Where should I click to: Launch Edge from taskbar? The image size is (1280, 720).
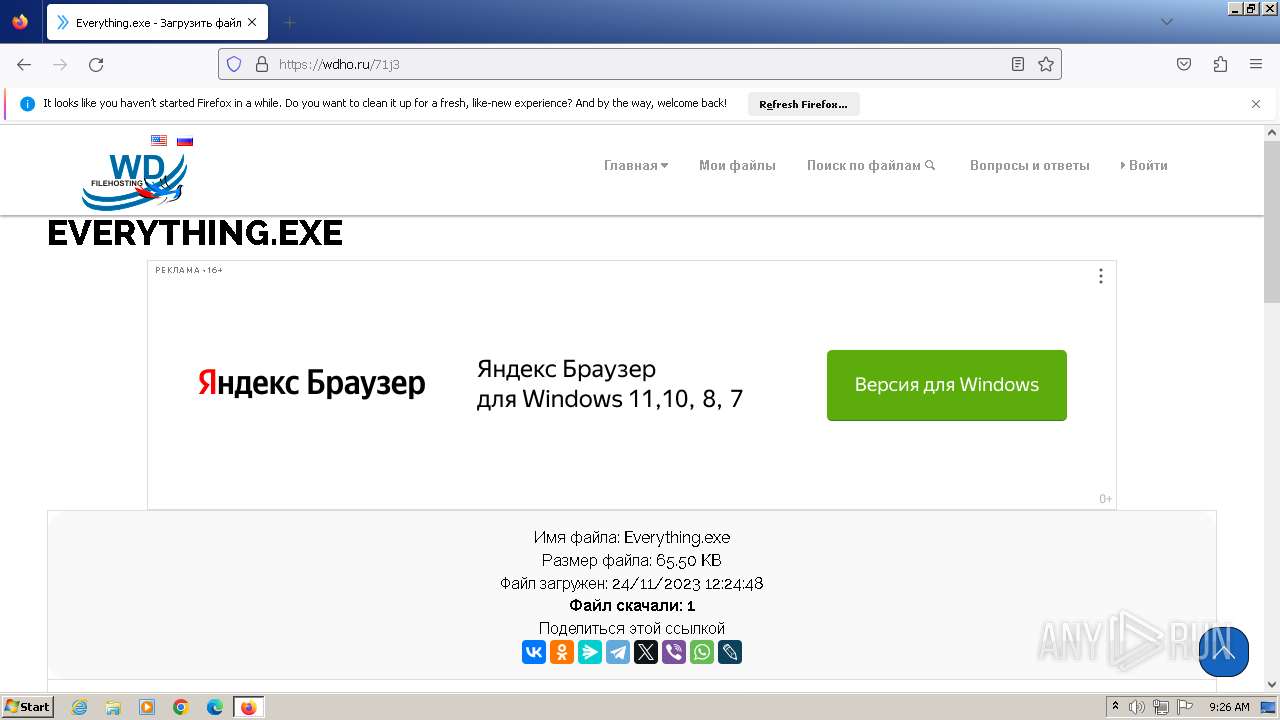[215, 707]
